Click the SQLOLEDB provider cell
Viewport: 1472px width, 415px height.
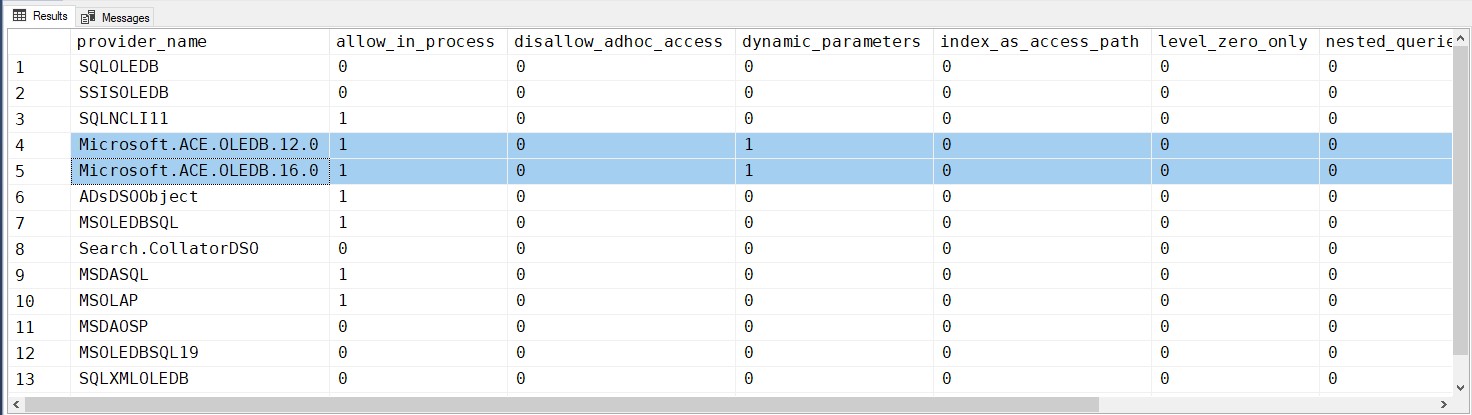[x=200, y=67]
